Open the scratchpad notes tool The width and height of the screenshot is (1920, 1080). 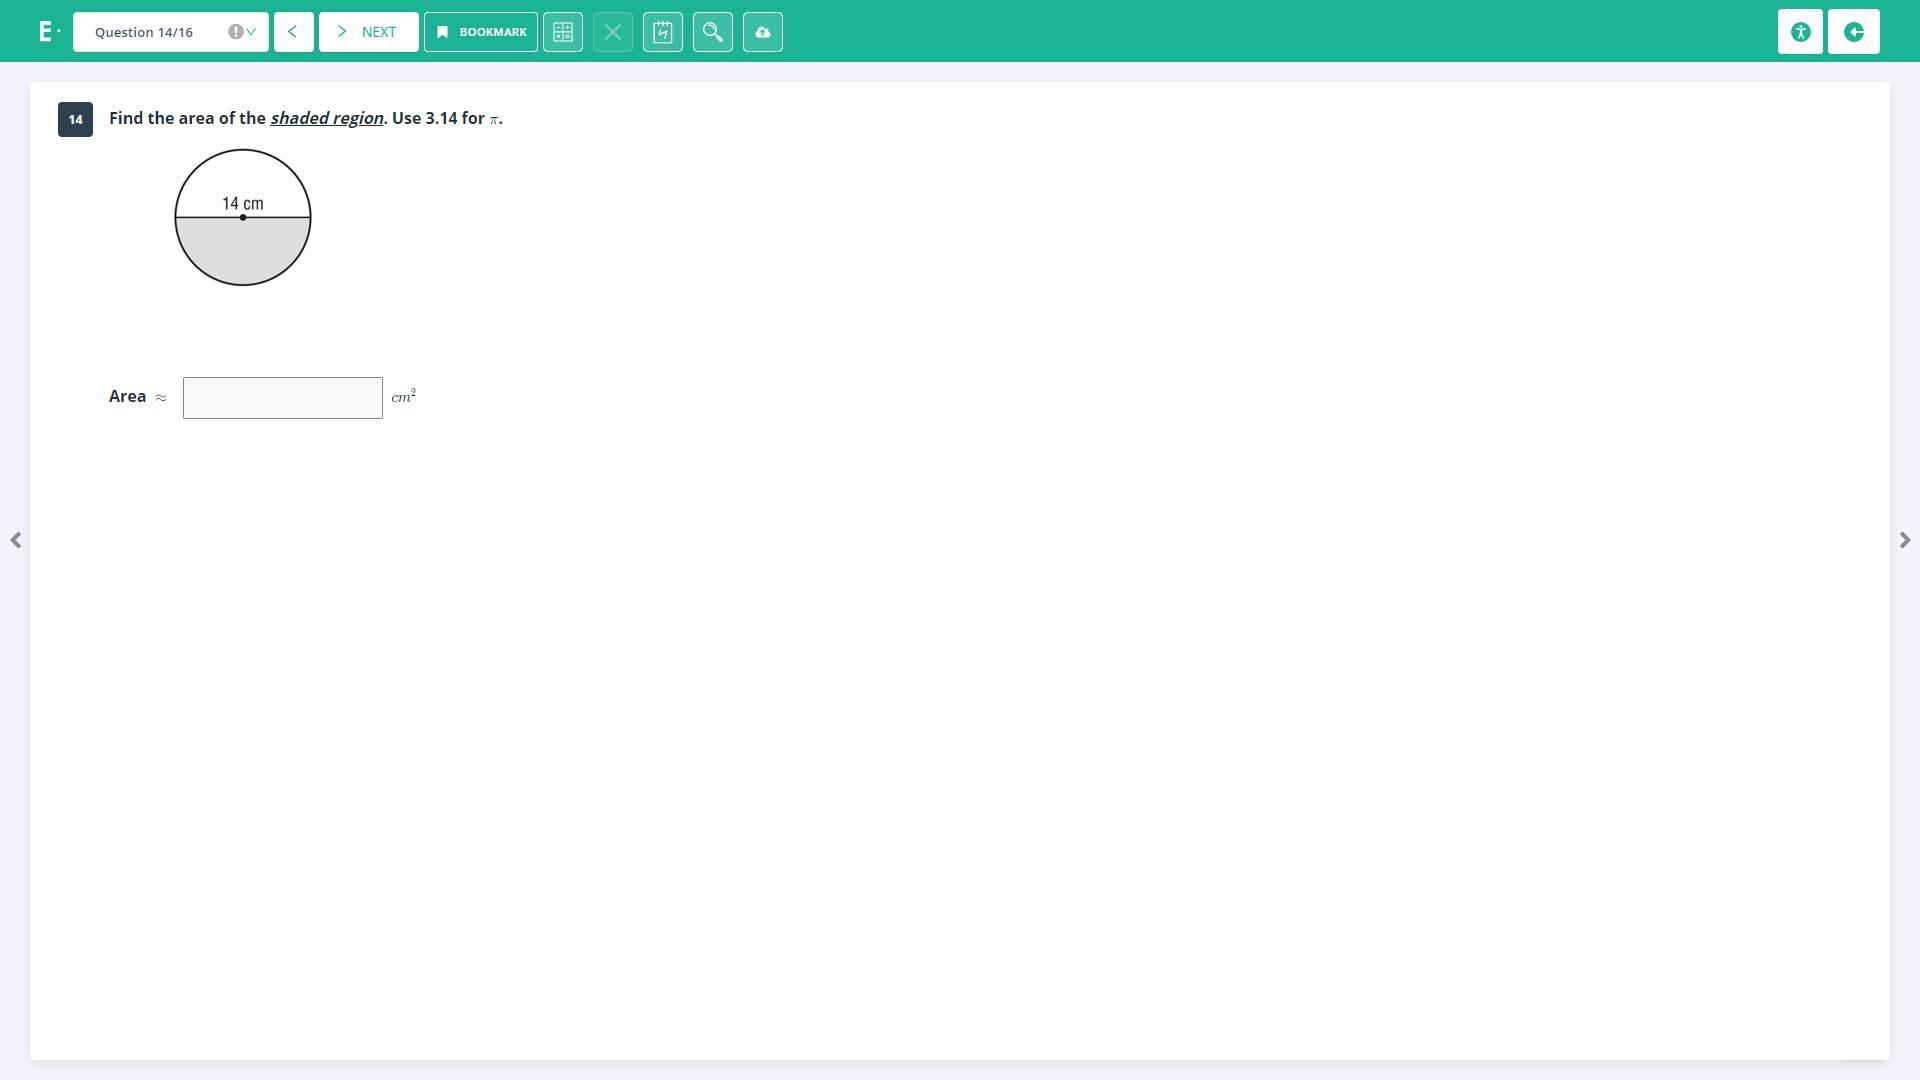pos(663,32)
